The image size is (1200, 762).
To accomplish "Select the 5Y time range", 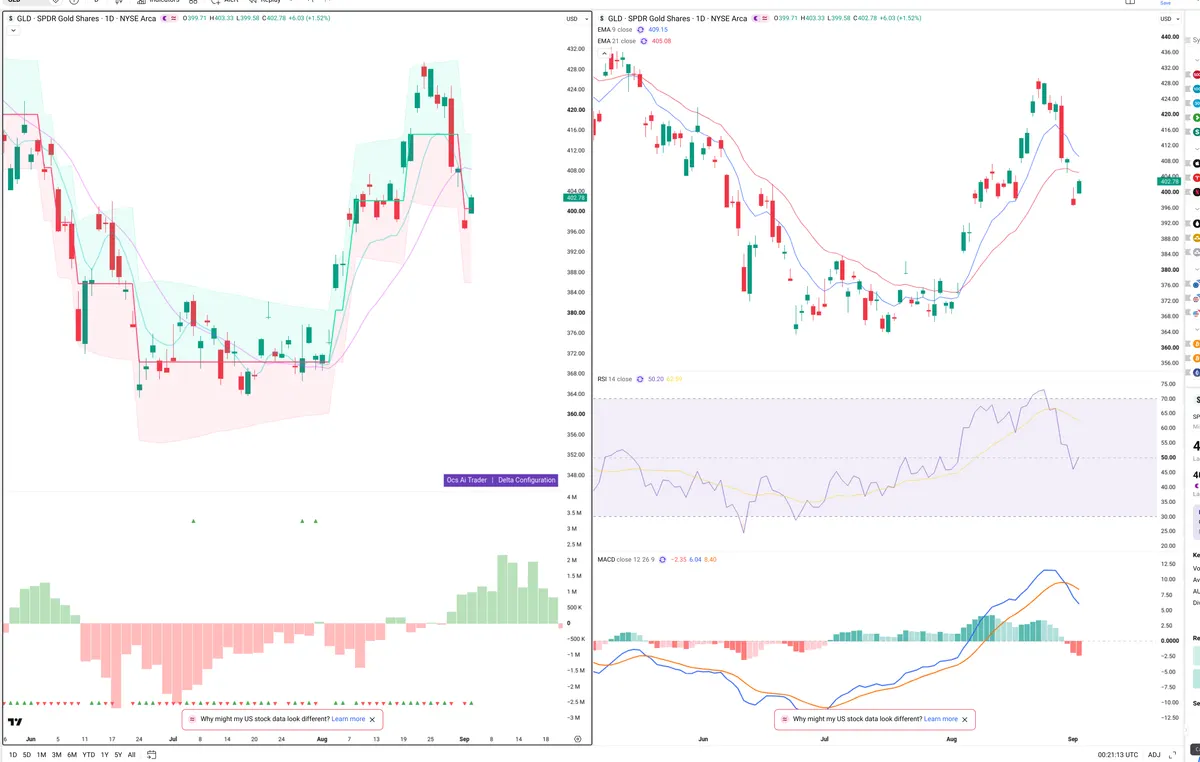I will tap(118, 755).
